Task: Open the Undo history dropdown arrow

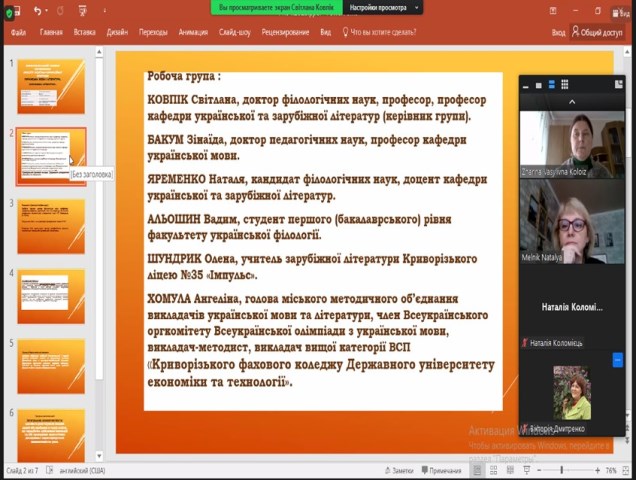Action: coord(47,11)
